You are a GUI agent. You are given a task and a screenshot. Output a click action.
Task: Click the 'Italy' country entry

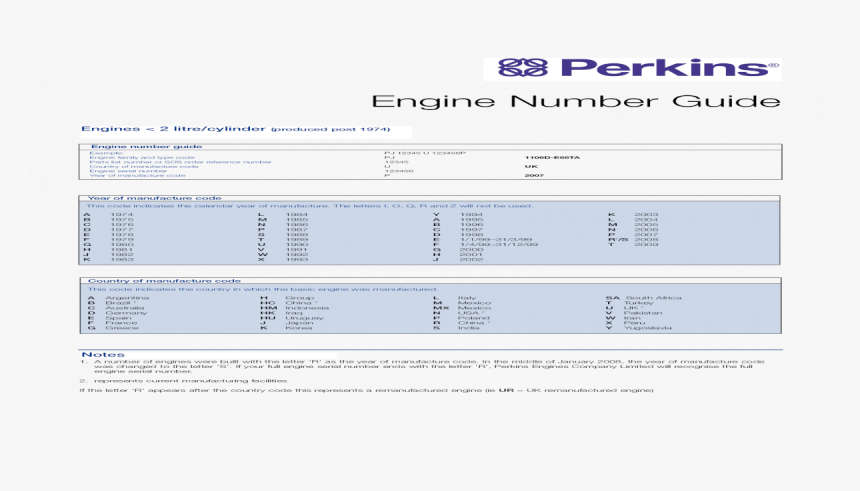[467, 298]
